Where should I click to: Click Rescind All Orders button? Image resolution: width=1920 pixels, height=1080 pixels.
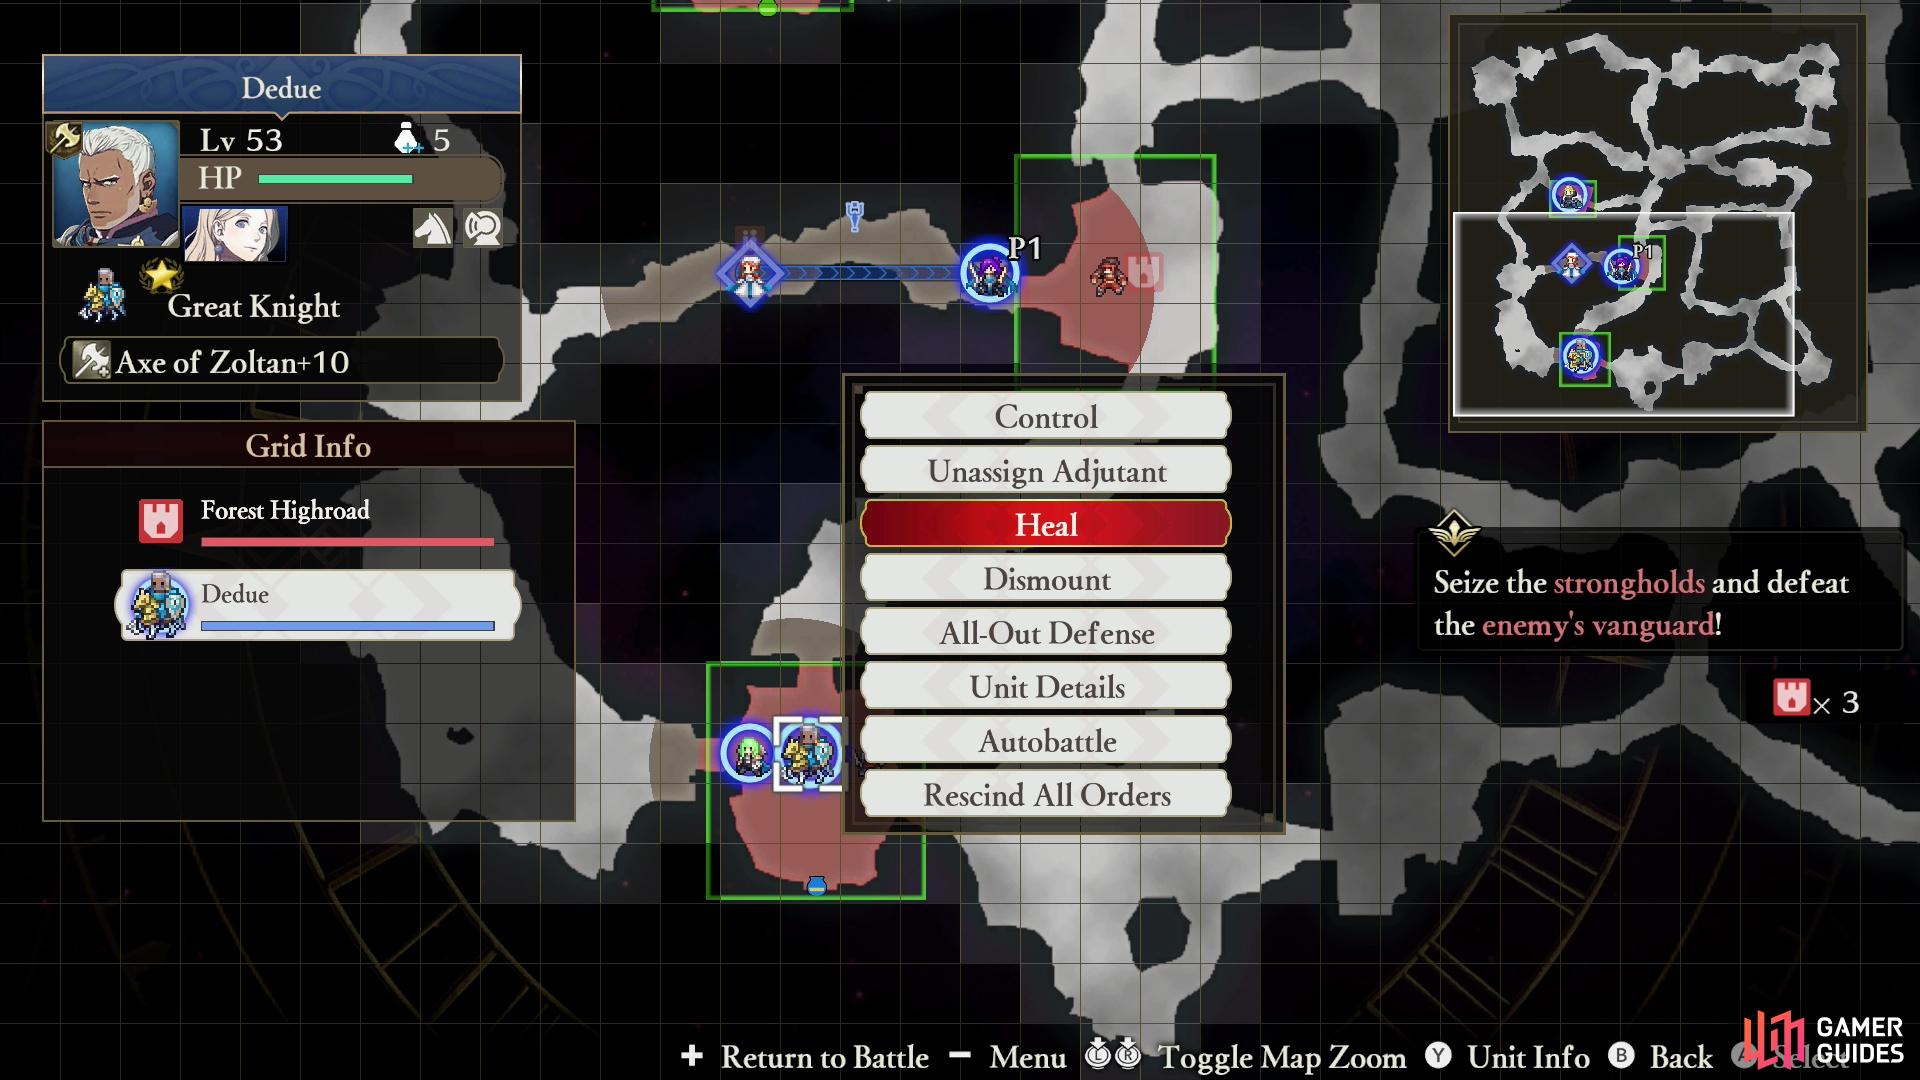tap(1046, 795)
